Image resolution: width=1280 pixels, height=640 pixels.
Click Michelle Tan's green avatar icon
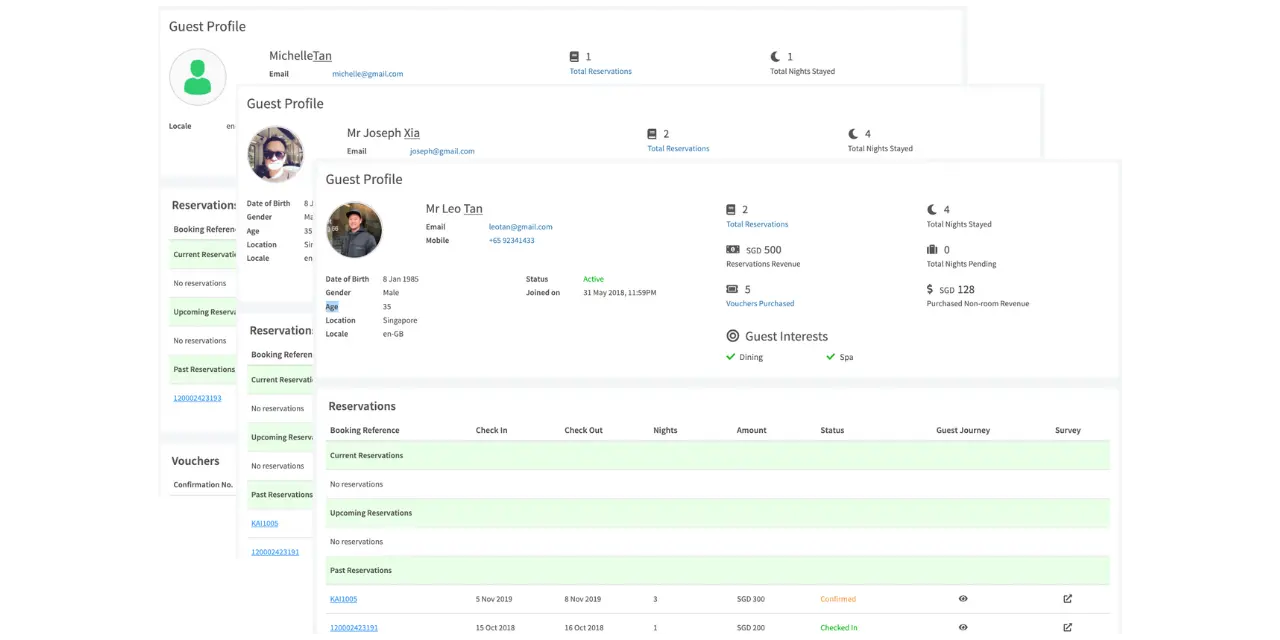[x=197, y=77]
